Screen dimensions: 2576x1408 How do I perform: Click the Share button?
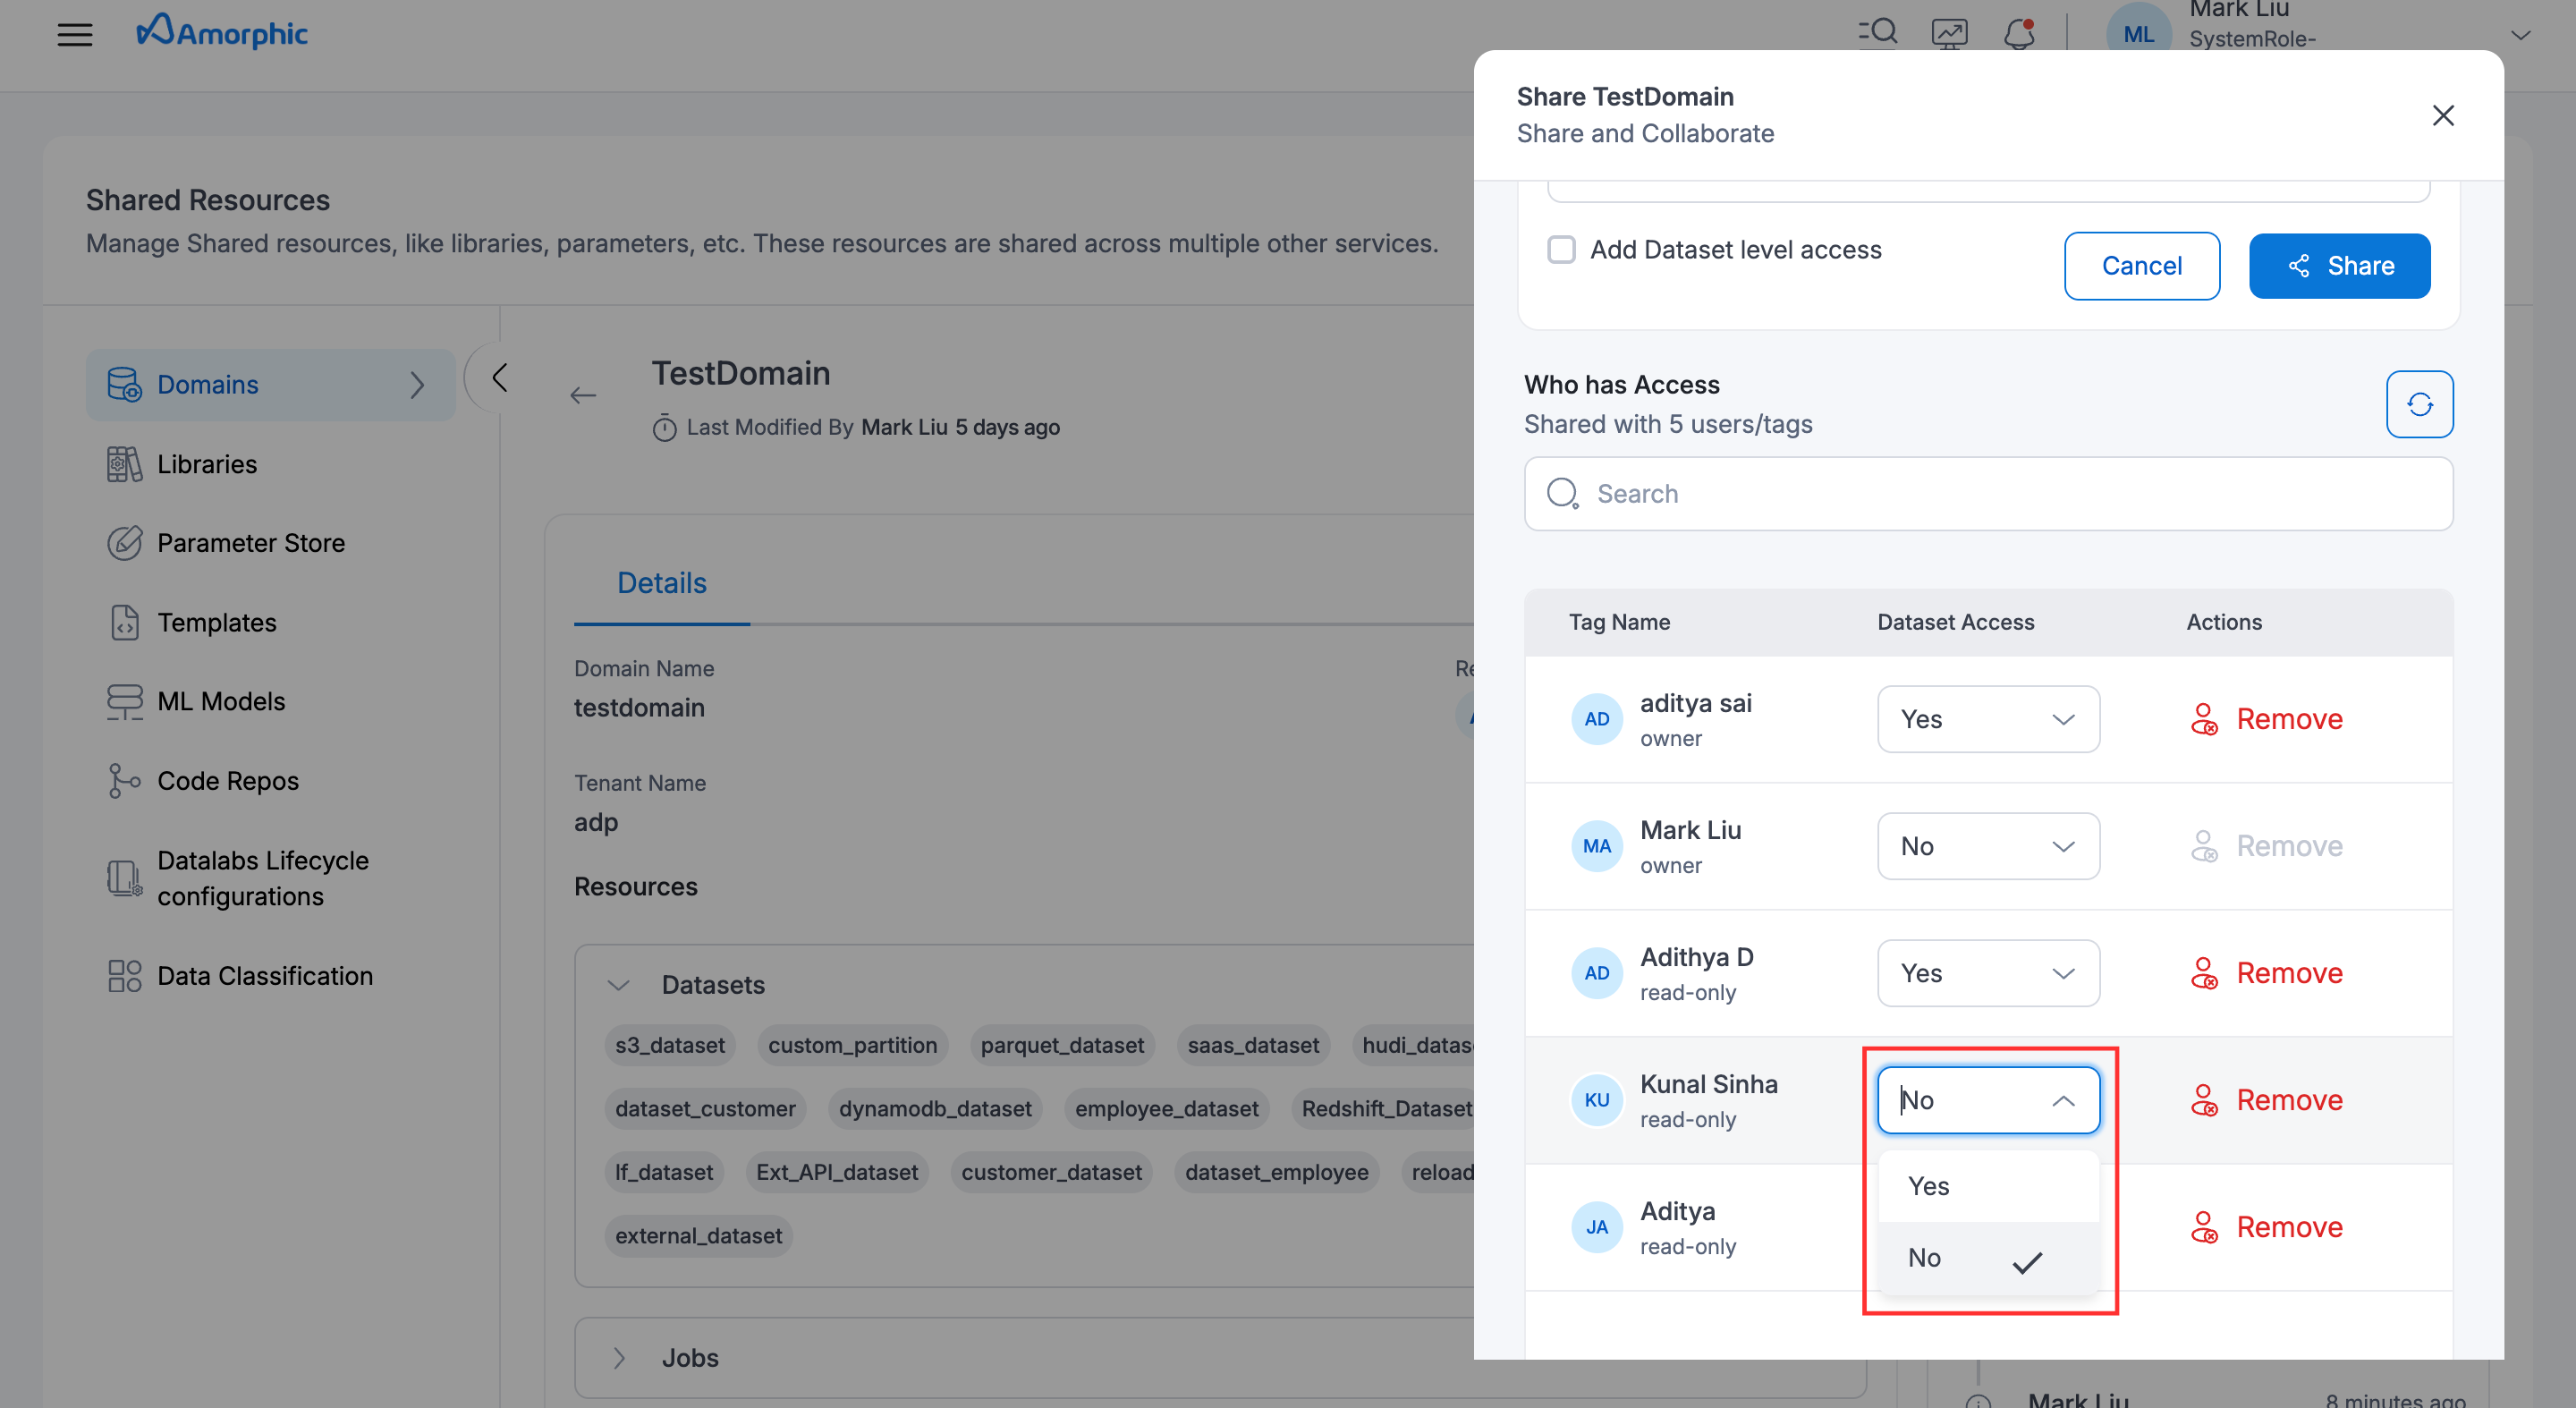[2338, 266]
